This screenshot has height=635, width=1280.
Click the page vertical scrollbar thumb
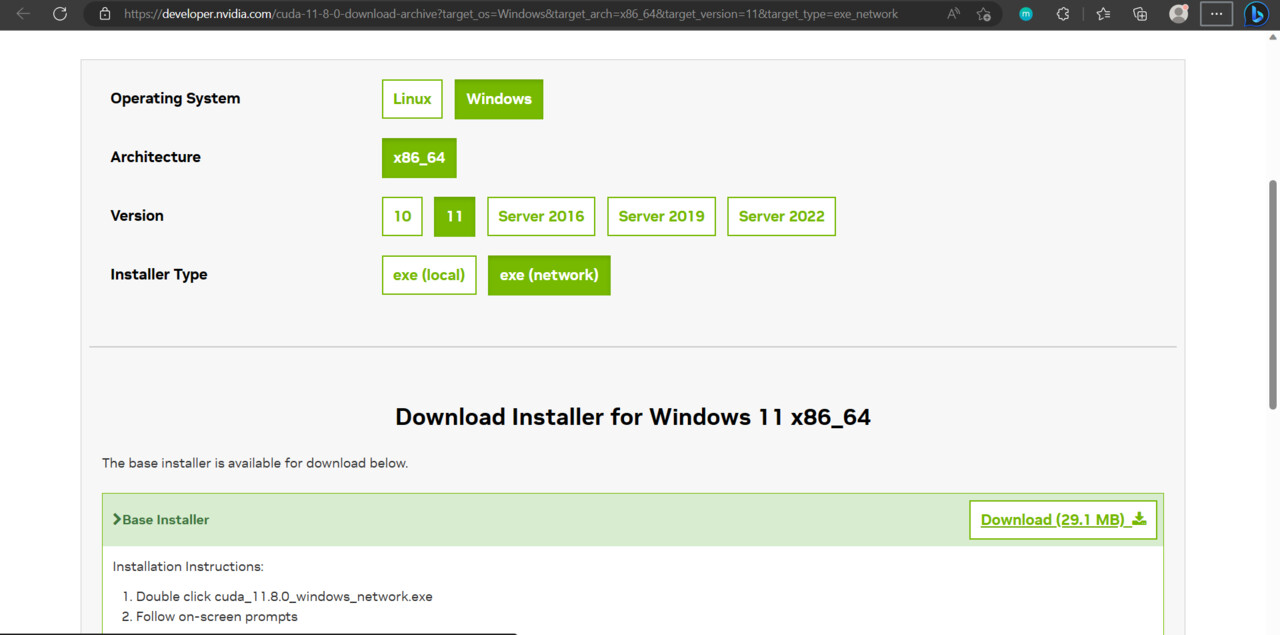tap(1273, 294)
